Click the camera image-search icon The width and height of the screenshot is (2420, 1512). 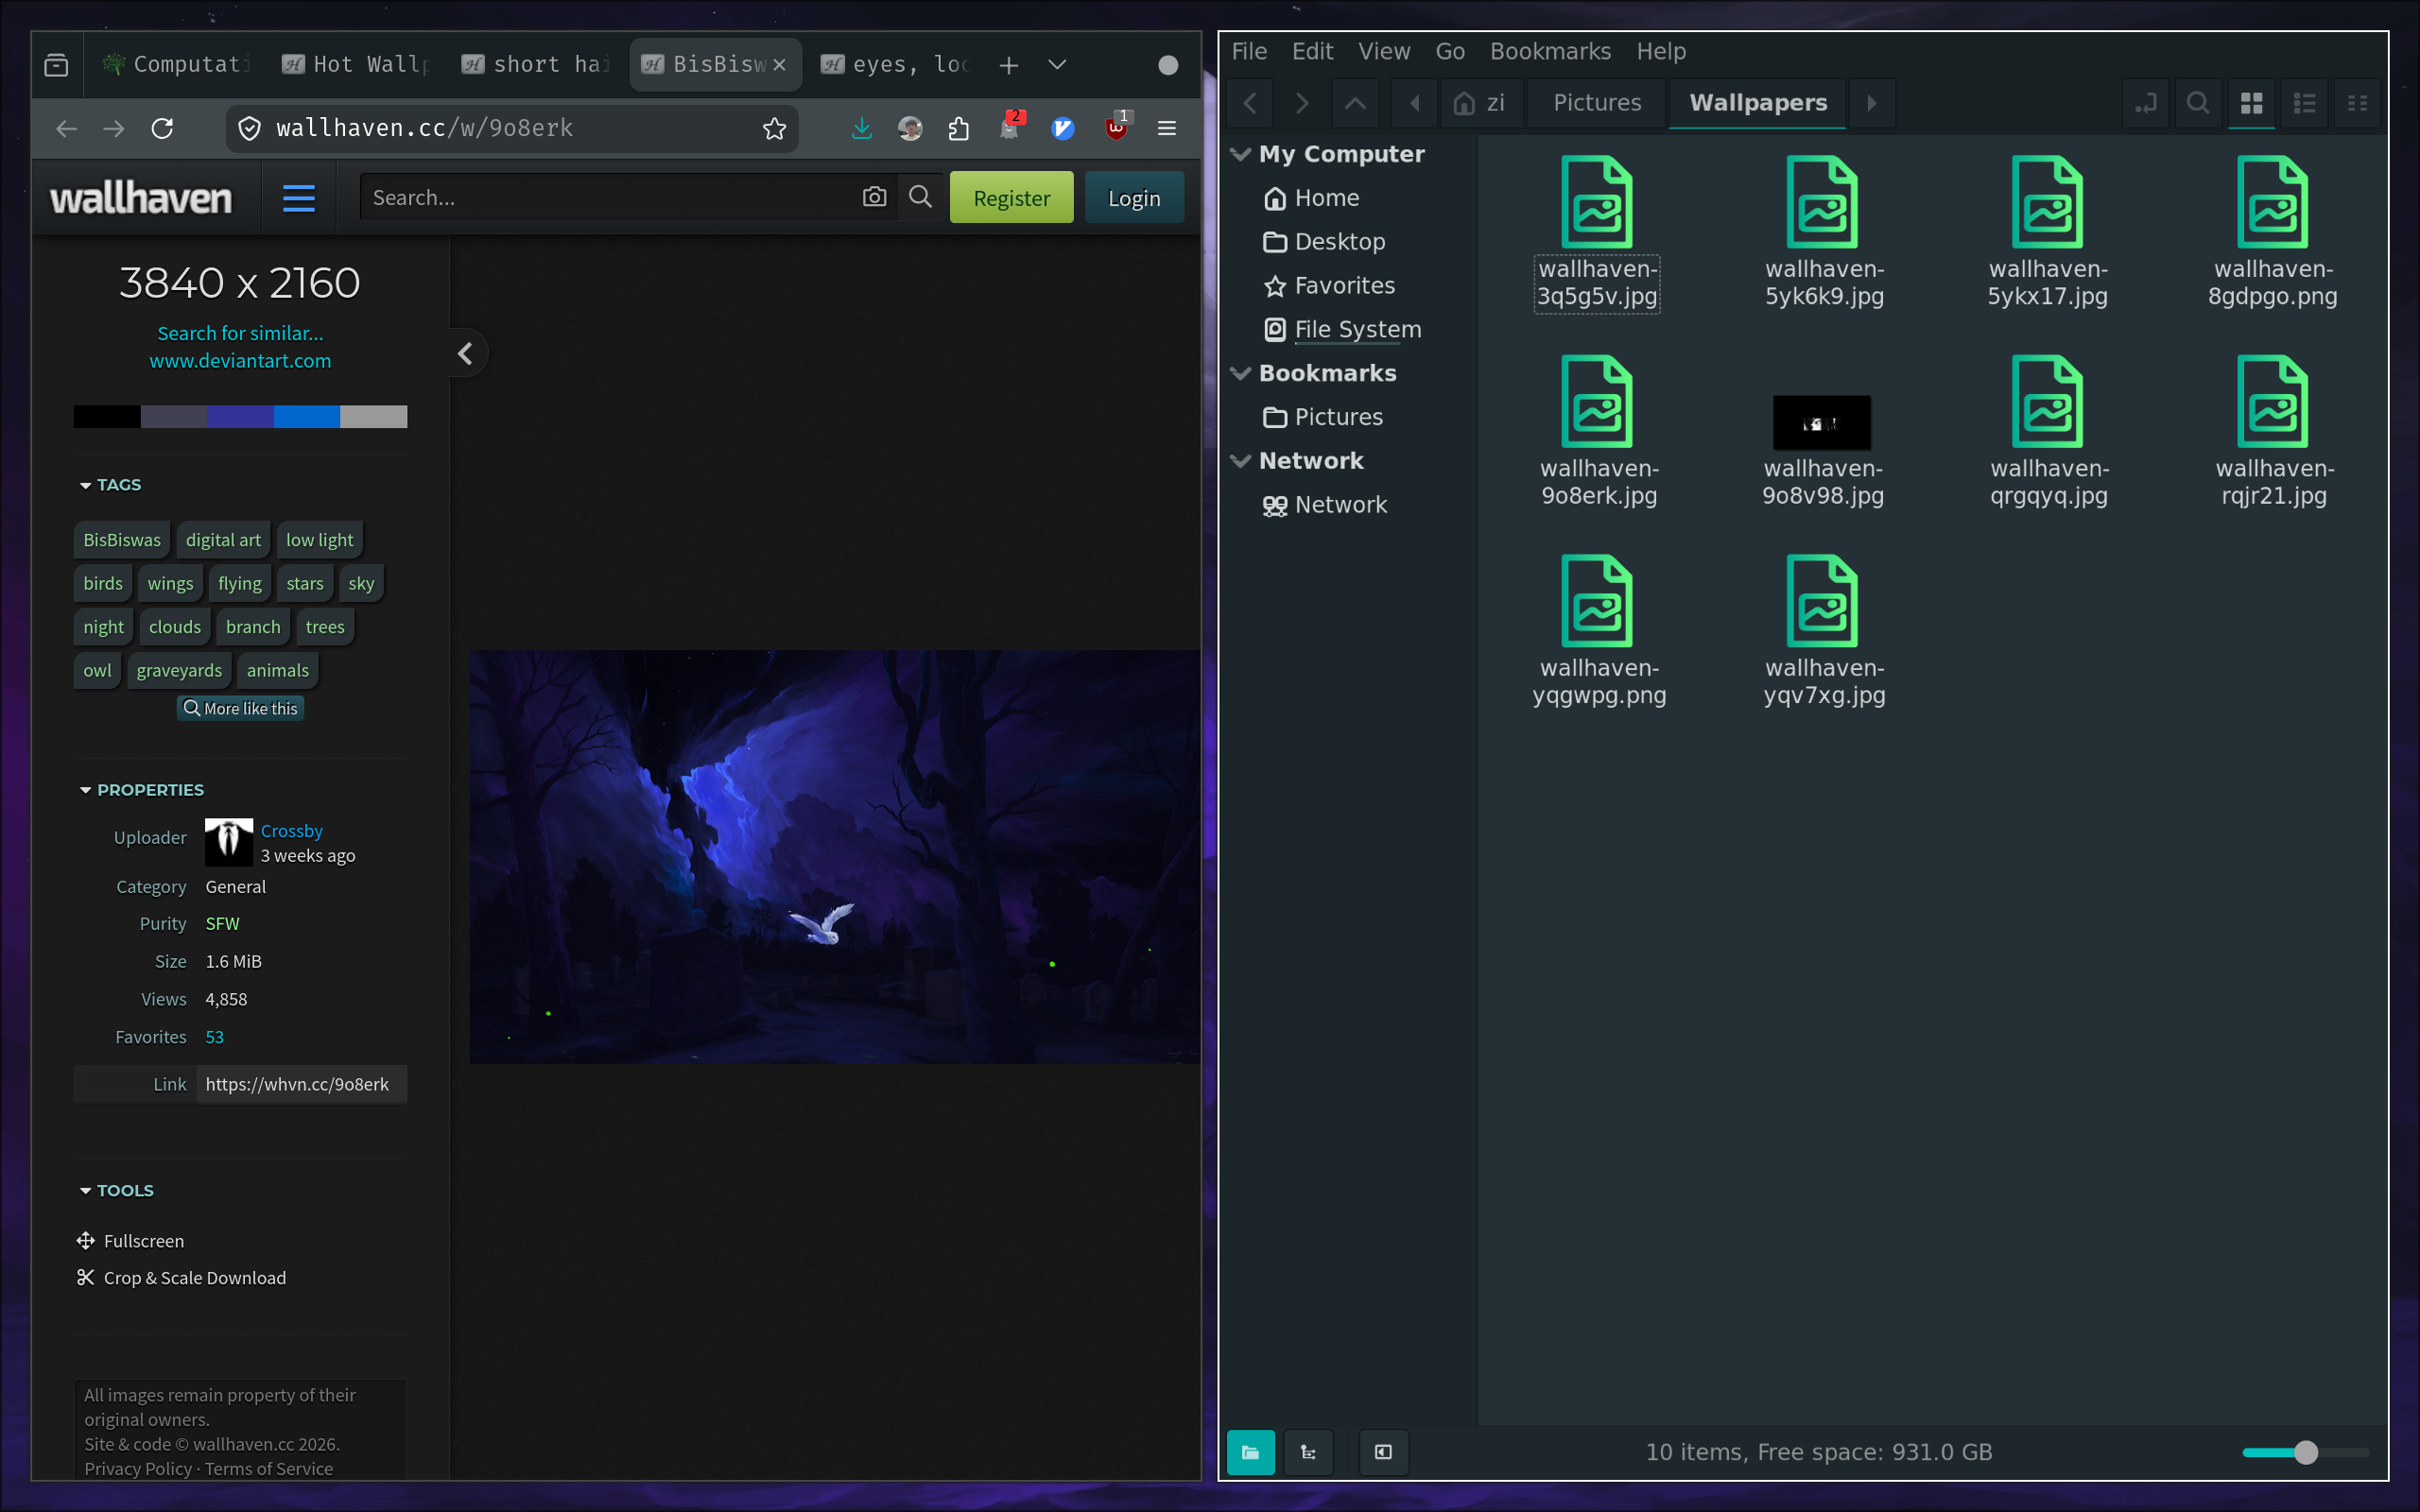(x=874, y=197)
